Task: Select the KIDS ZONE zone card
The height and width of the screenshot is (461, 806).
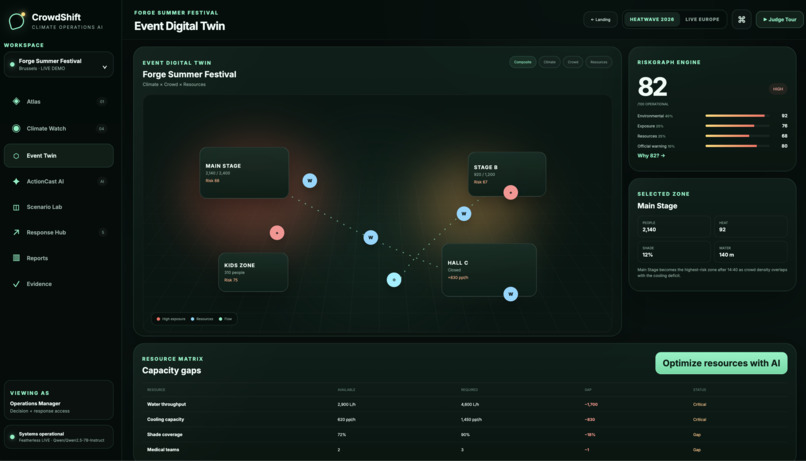Action: 253,272
